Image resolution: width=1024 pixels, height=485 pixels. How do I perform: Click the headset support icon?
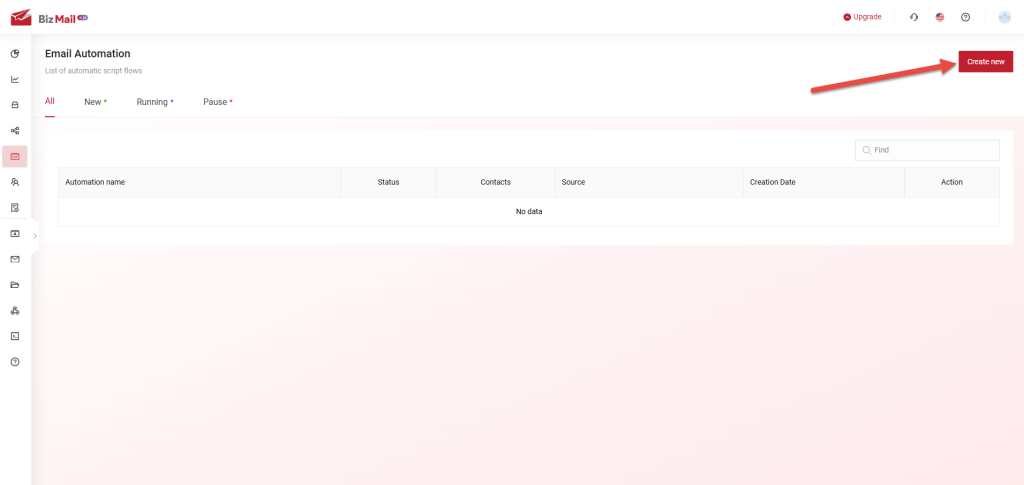(914, 17)
